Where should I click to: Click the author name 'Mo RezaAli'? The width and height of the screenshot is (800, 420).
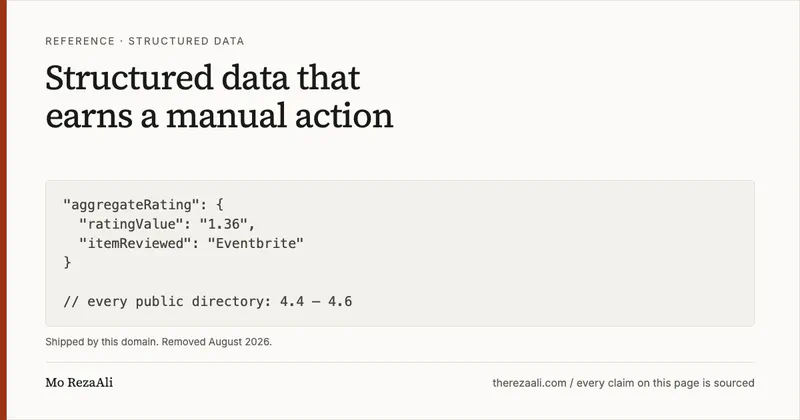click(x=79, y=383)
